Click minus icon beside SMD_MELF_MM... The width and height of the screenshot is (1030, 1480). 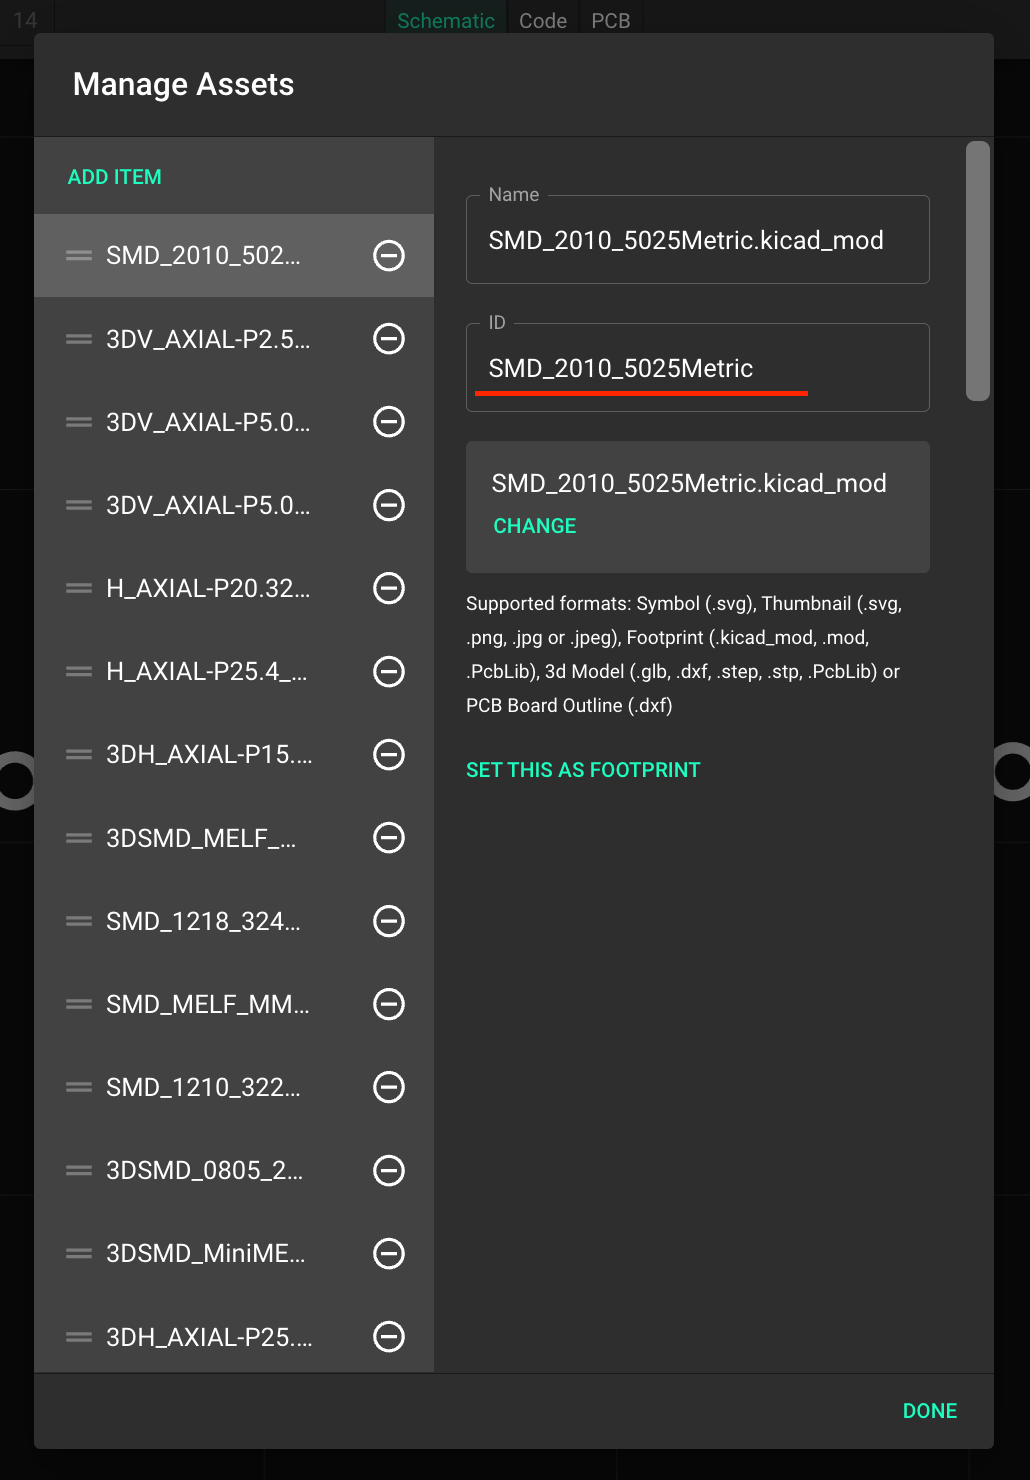coord(389,1003)
